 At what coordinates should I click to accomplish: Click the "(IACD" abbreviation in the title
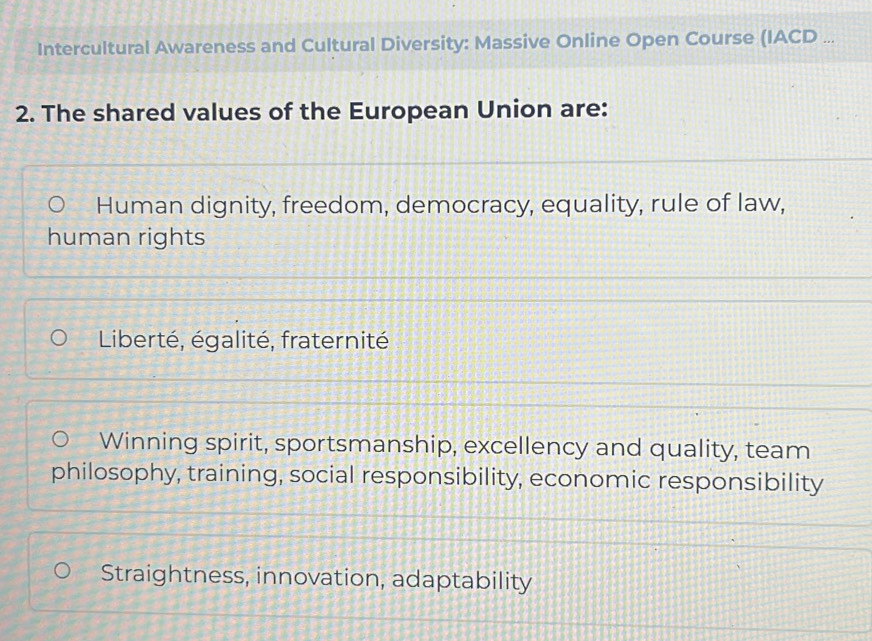pos(789,38)
